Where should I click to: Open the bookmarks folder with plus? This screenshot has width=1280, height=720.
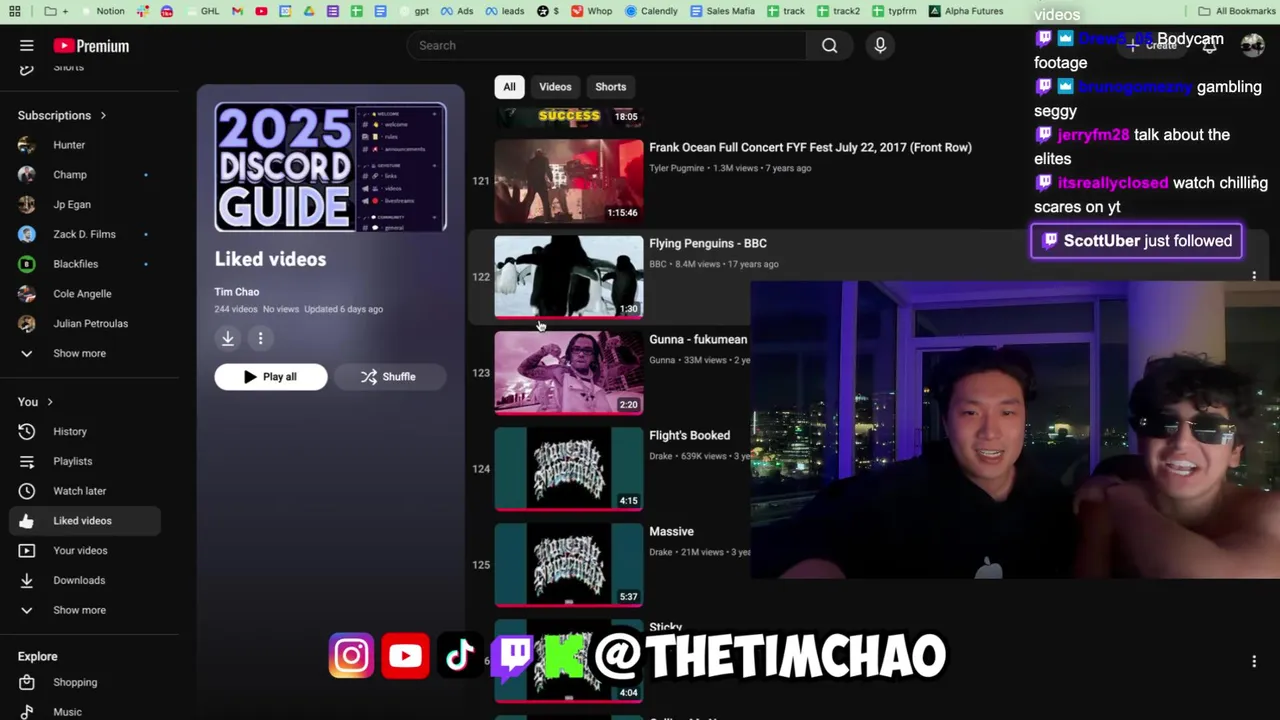pos(56,11)
